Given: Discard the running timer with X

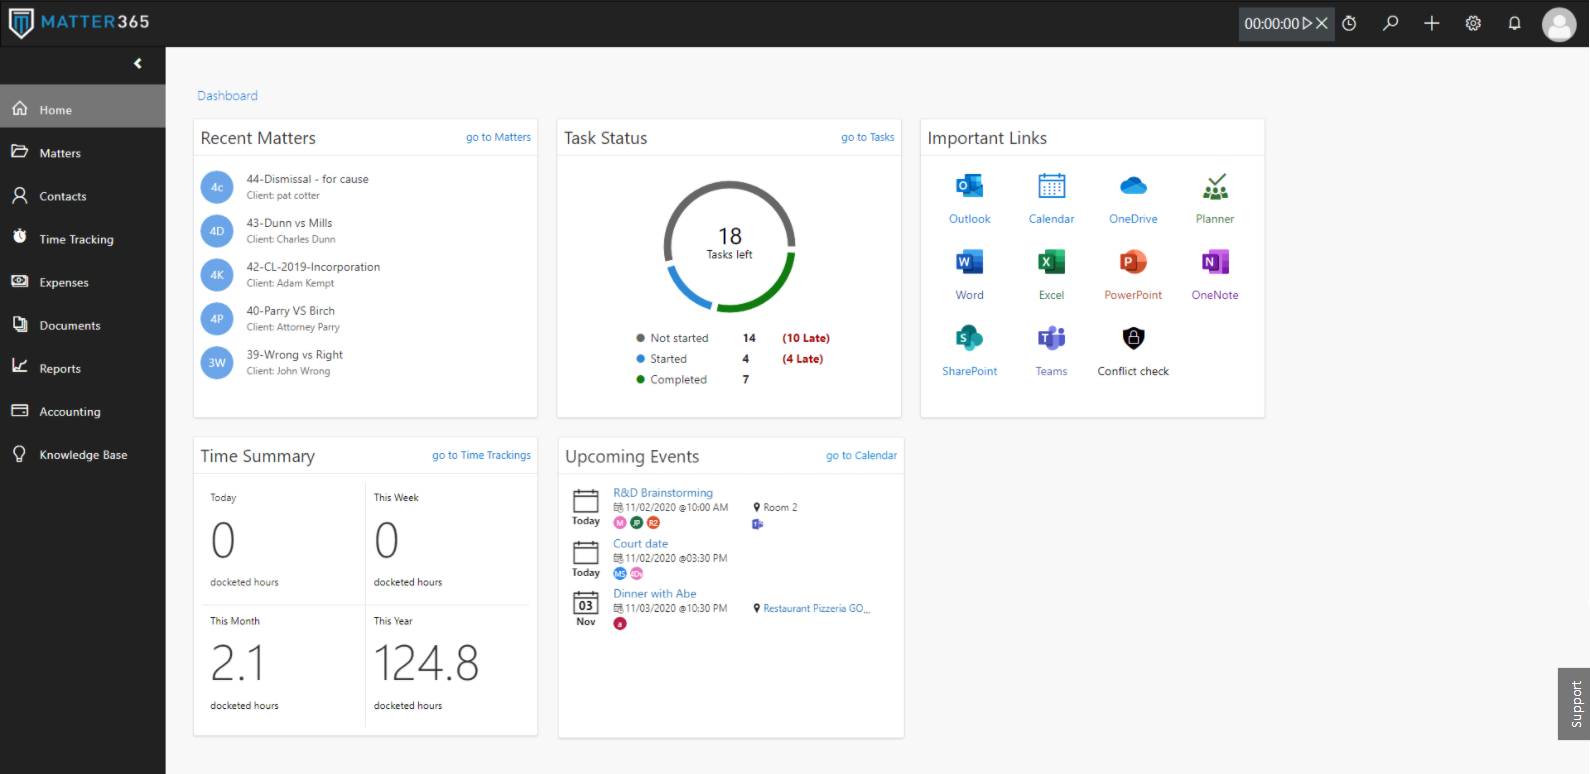Looking at the screenshot, I should (1322, 23).
